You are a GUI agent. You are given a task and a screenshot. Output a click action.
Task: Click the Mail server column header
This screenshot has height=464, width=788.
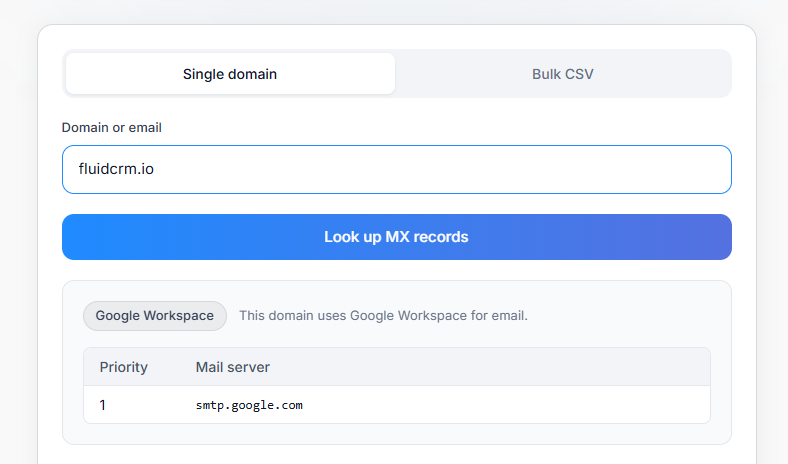[233, 367]
